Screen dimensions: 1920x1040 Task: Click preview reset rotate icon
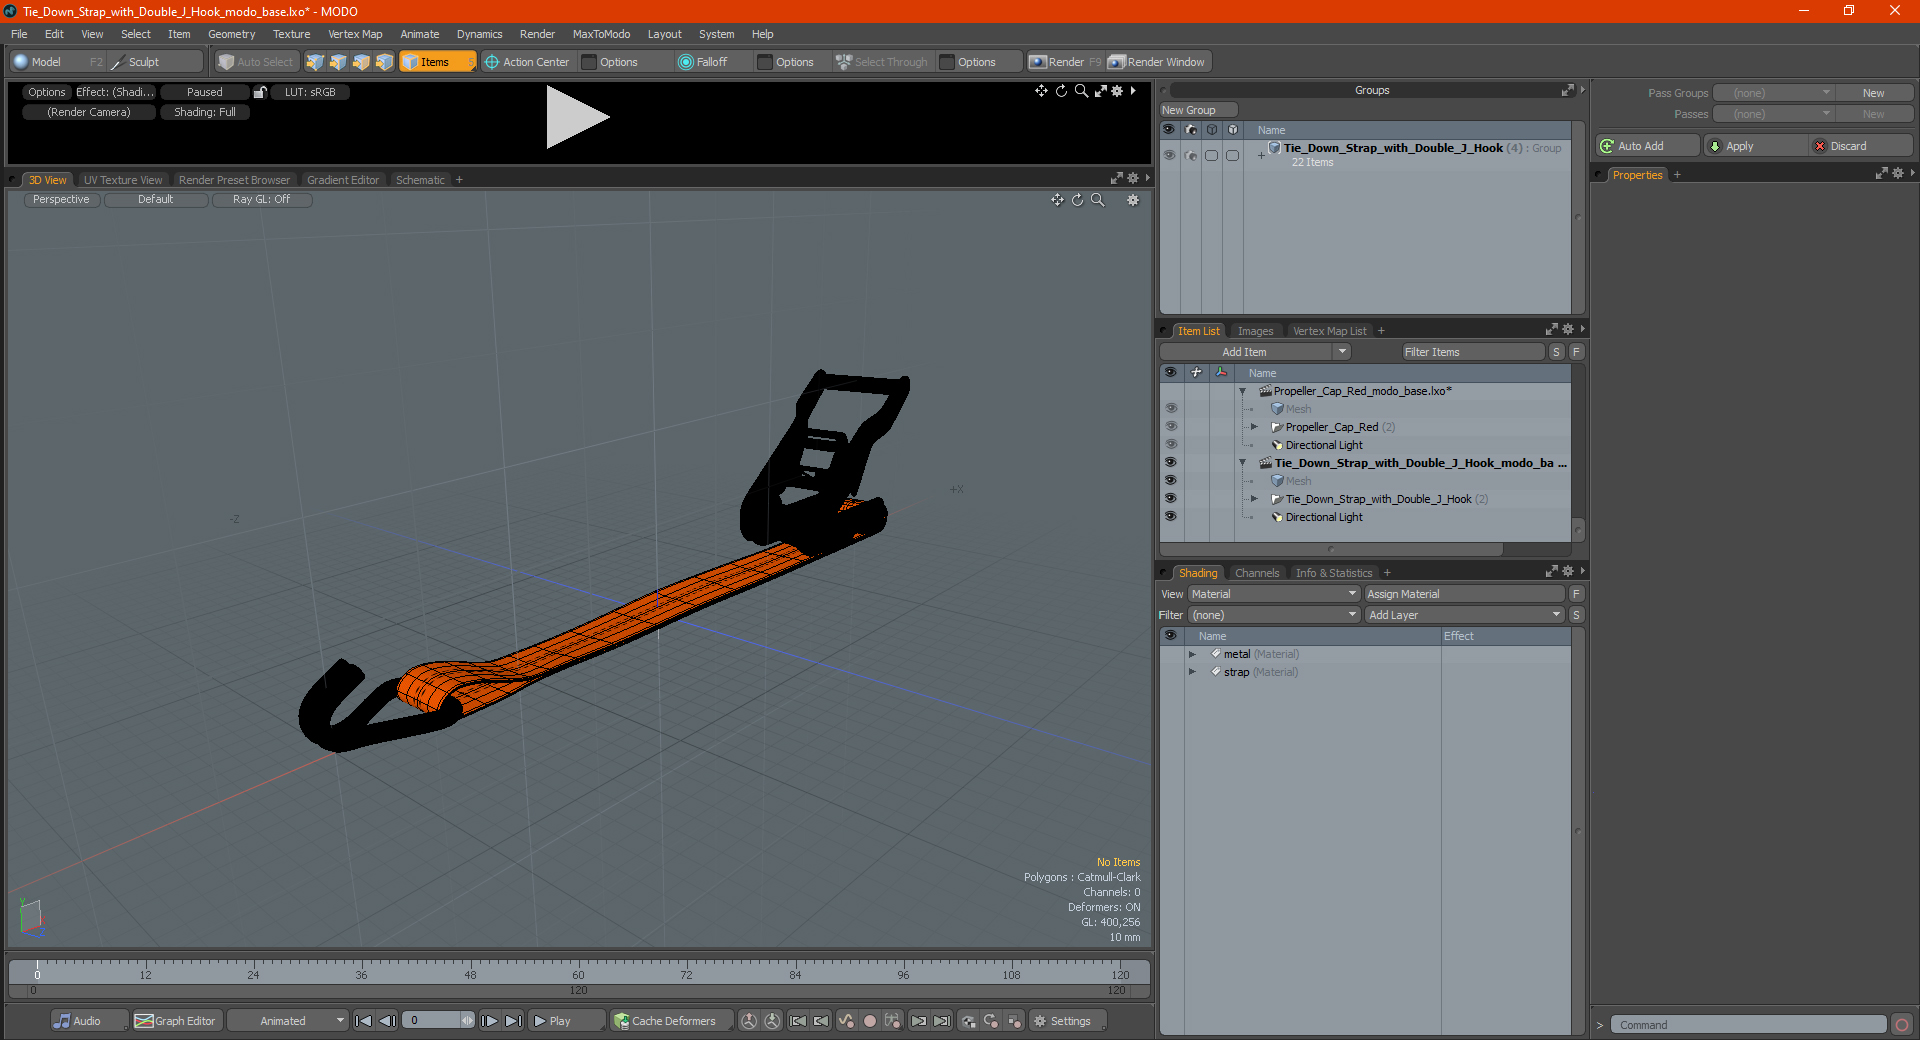pyautogui.click(x=1061, y=91)
